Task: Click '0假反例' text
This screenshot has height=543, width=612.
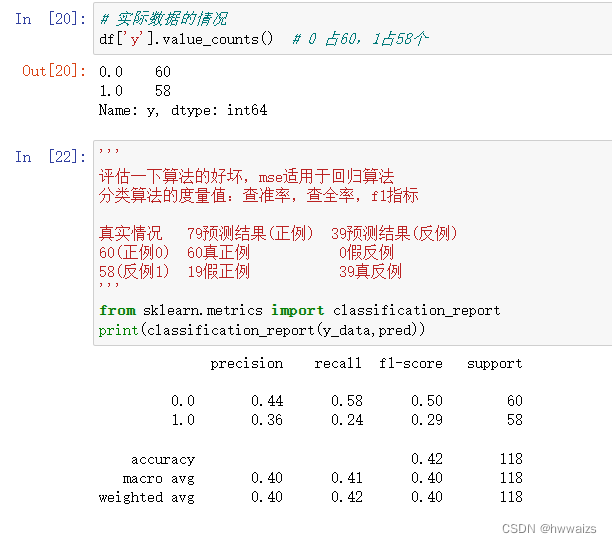Action: tap(366, 253)
